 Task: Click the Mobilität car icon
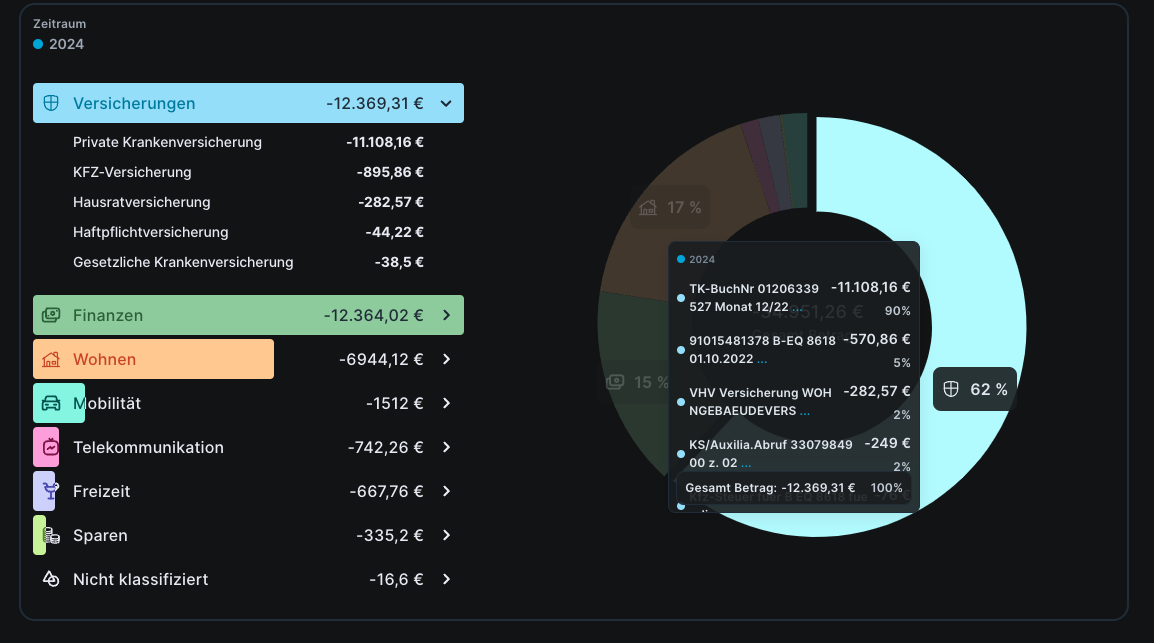pos(52,403)
